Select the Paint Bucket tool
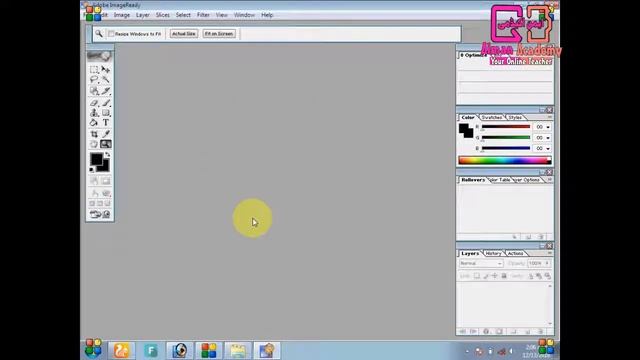Image resolution: width=640 pixels, height=360 pixels. (94, 122)
